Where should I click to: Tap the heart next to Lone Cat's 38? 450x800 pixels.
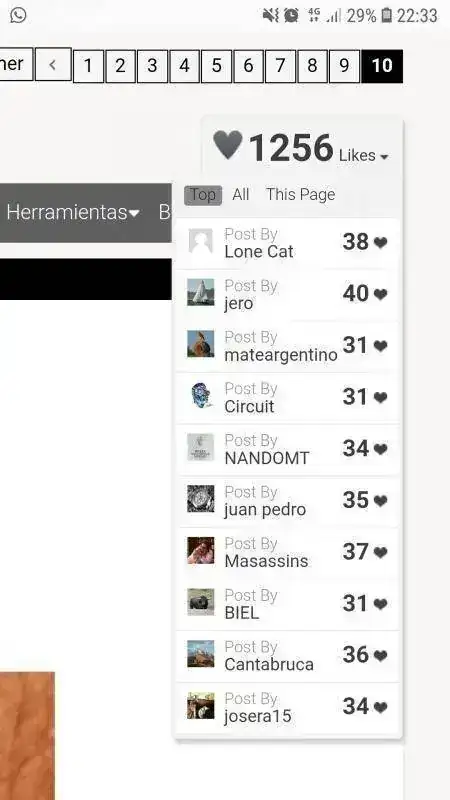click(380, 243)
